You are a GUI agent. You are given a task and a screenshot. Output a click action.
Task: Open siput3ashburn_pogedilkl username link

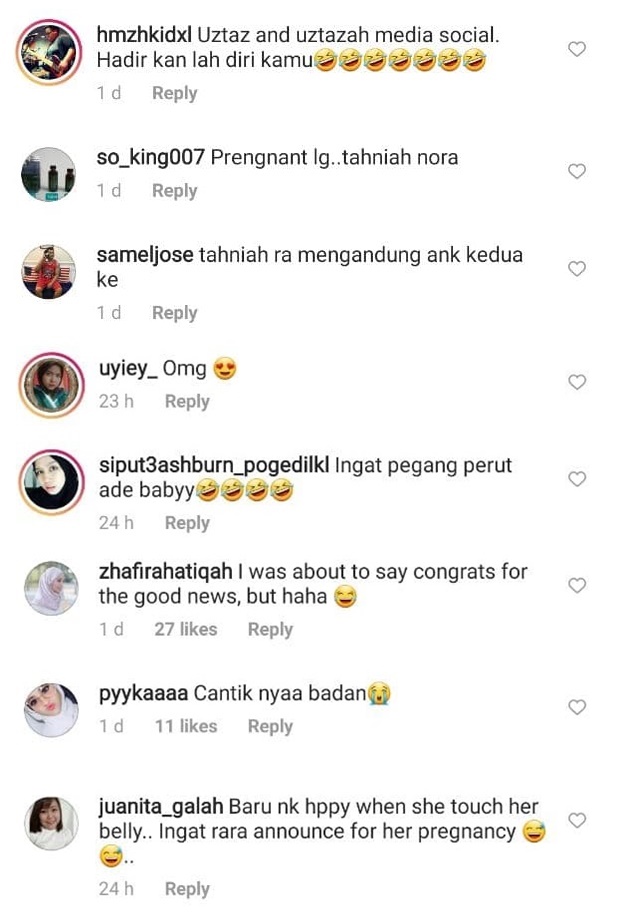[214, 466]
